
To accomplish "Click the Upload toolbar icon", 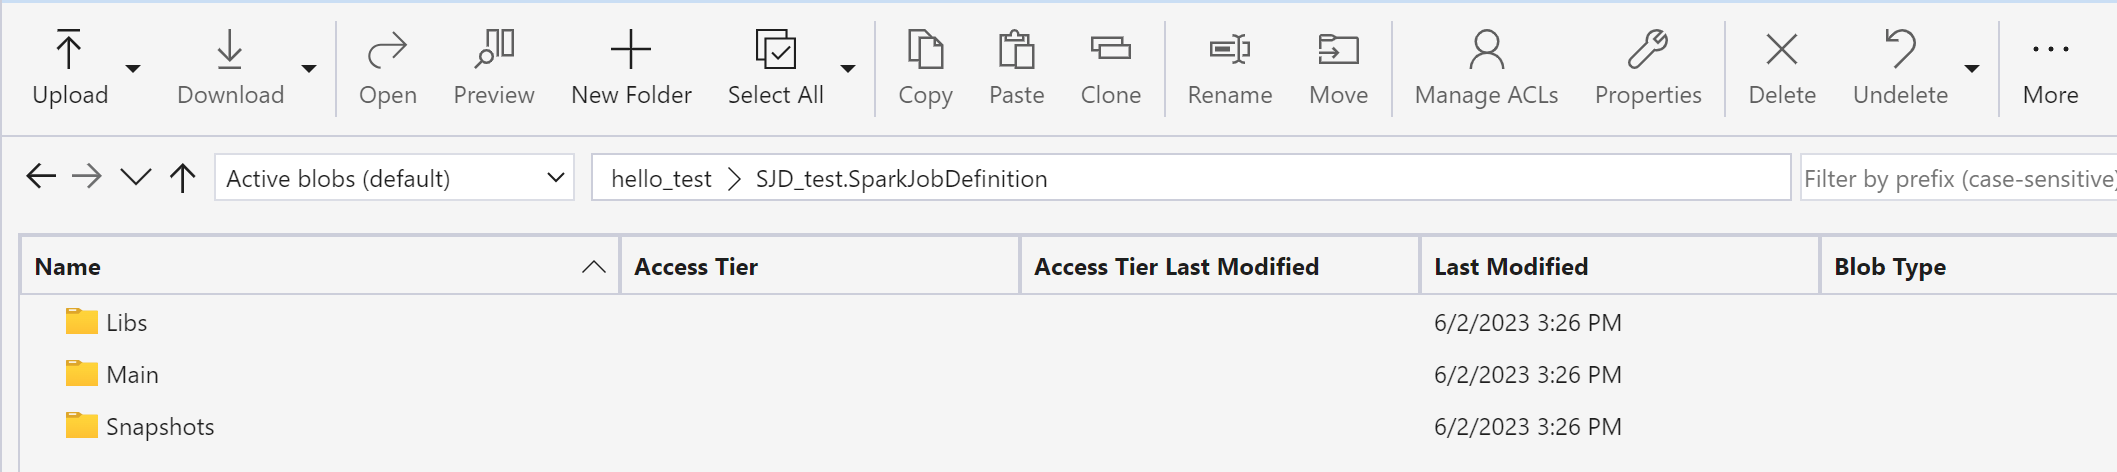I will coord(69,50).
